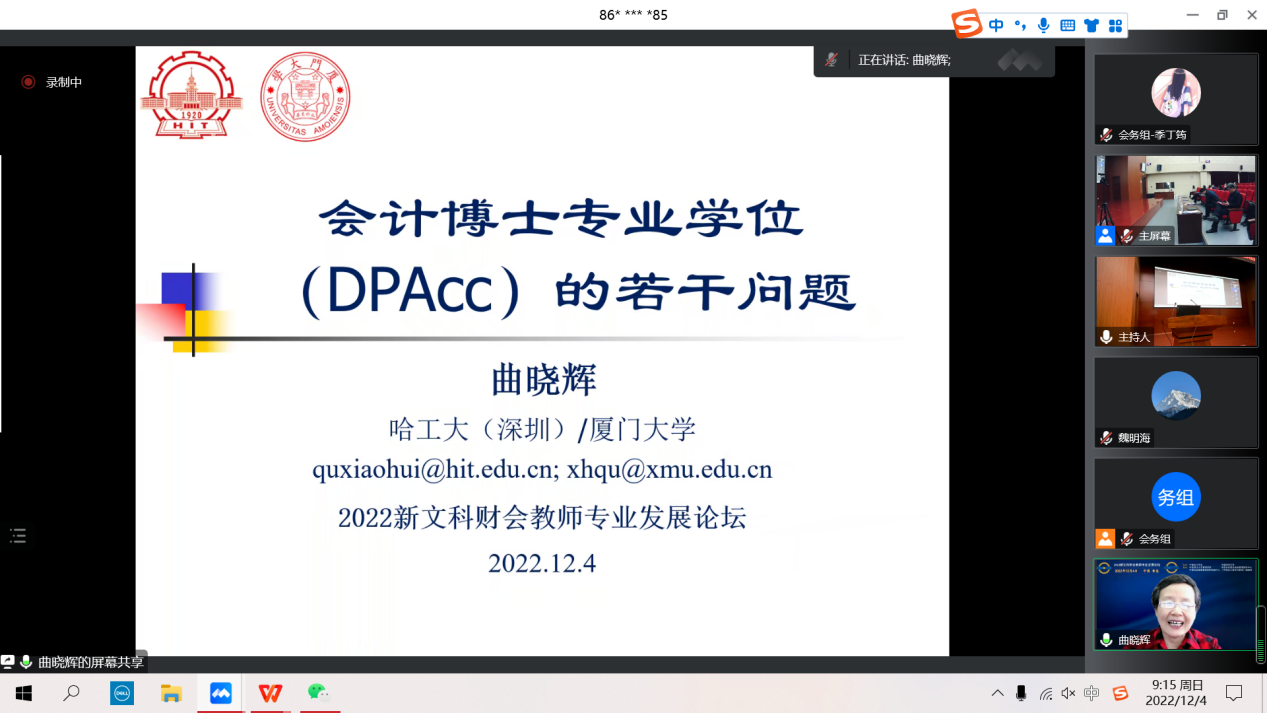Image resolution: width=1267 pixels, height=713 pixels.
Task: Open WPS Office from the taskbar
Action: tap(269, 693)
